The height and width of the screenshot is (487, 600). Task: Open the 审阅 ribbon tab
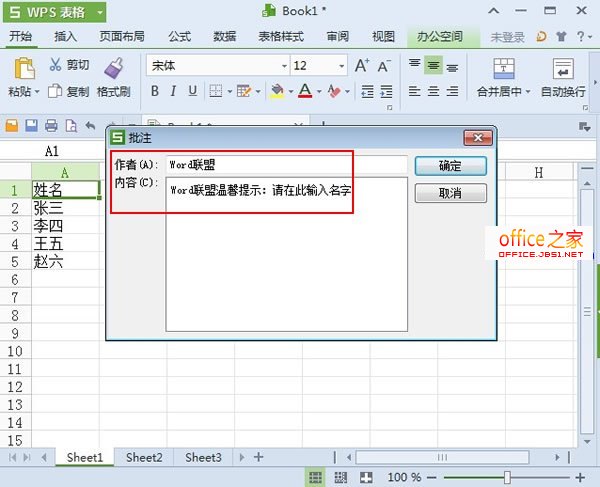point(338,36)
